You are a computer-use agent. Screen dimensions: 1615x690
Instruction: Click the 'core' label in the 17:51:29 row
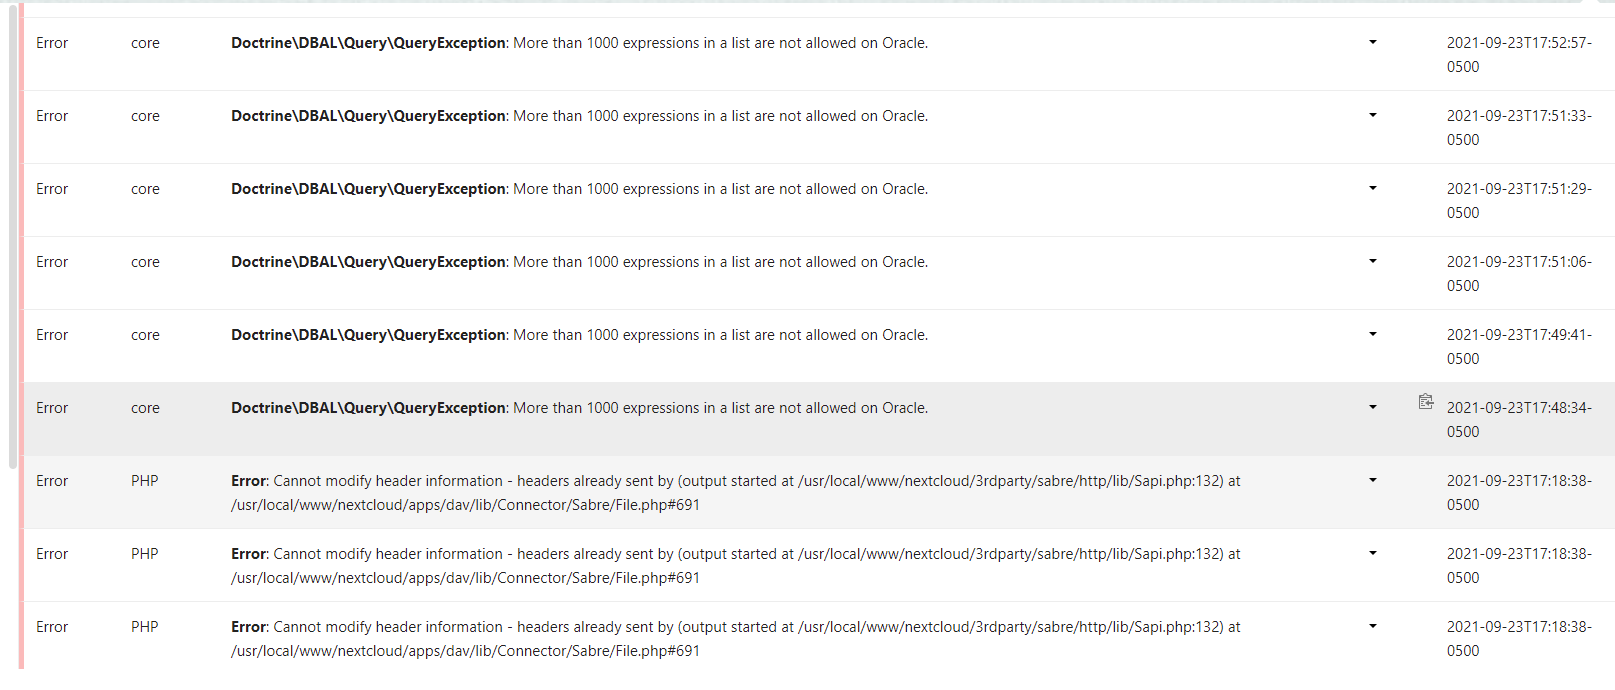tap(145, 189)
